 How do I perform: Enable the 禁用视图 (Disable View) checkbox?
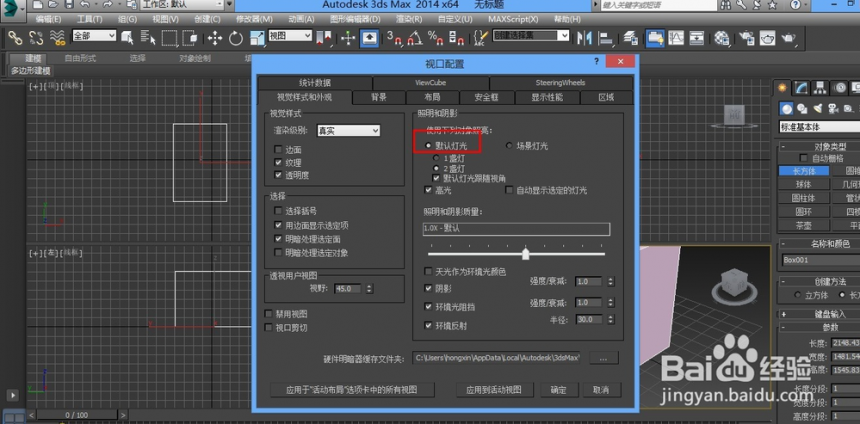pyautogui.click(x=269, y=314)
